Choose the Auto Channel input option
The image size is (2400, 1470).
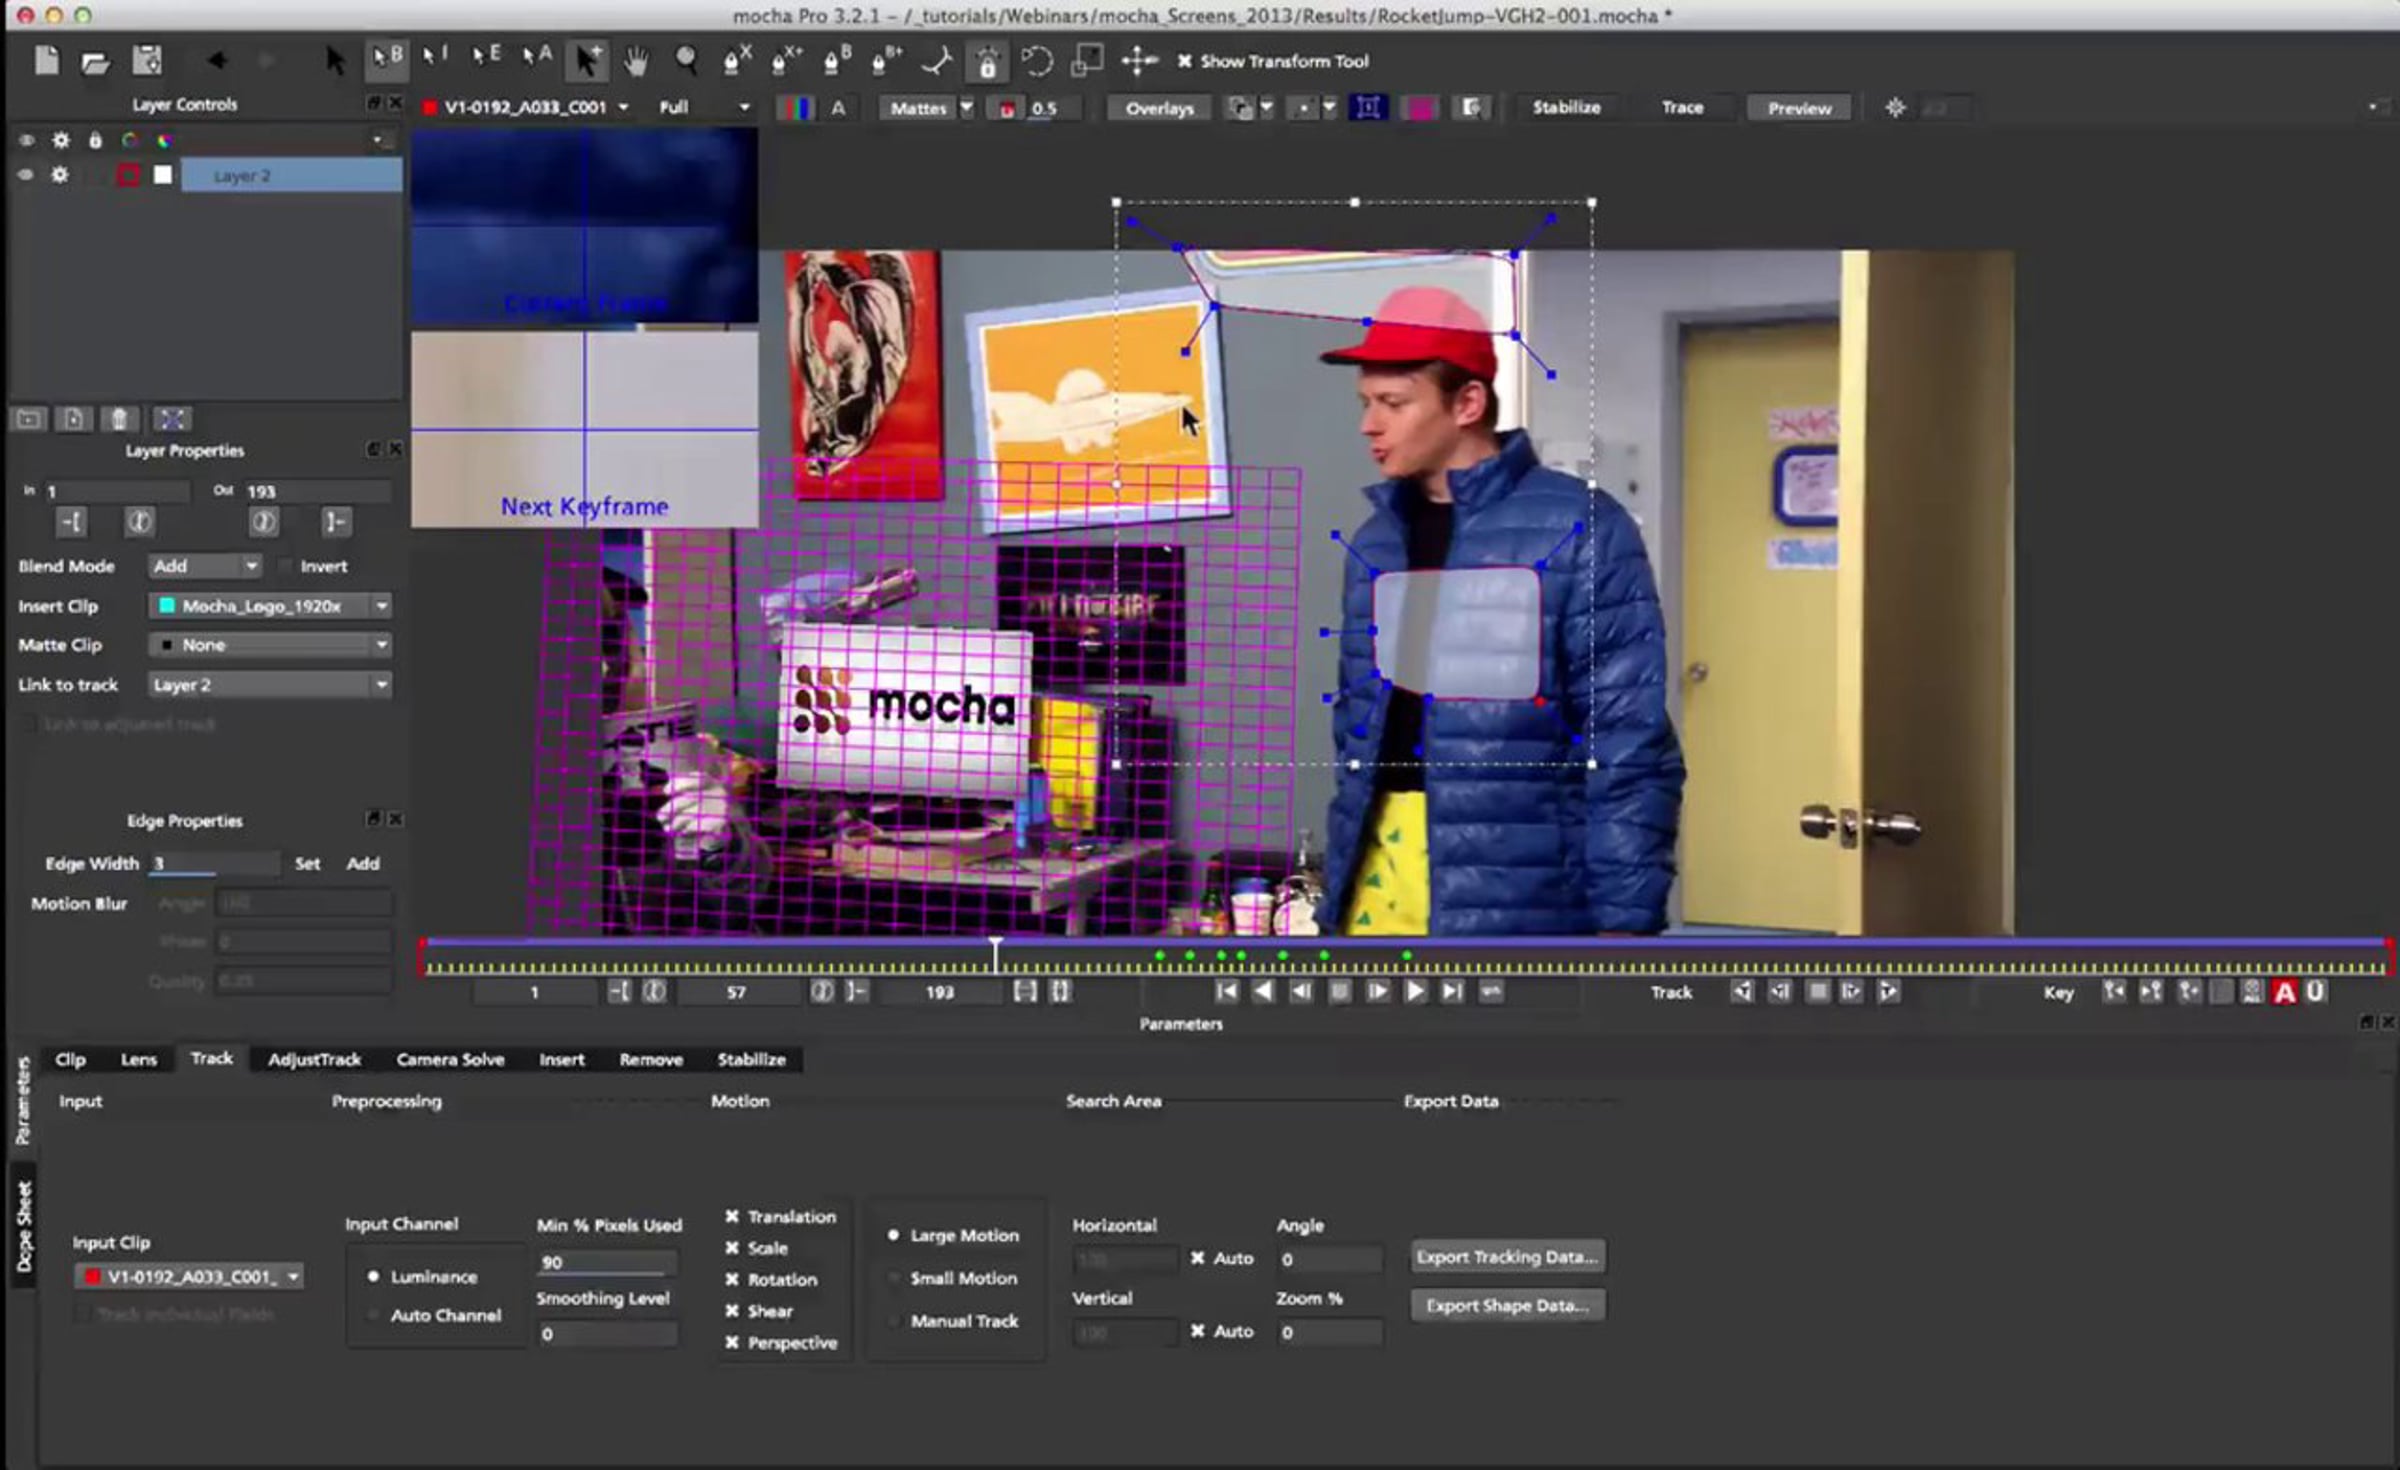(x=373, y=1316)
